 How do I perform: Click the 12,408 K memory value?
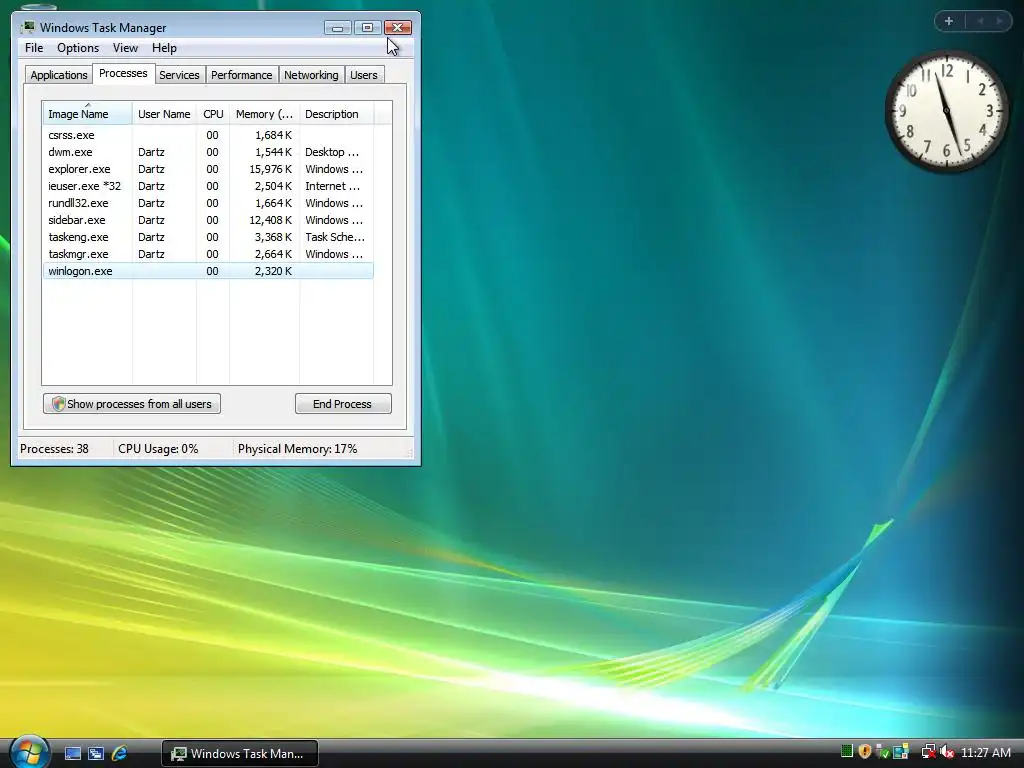tap(270, 220)
